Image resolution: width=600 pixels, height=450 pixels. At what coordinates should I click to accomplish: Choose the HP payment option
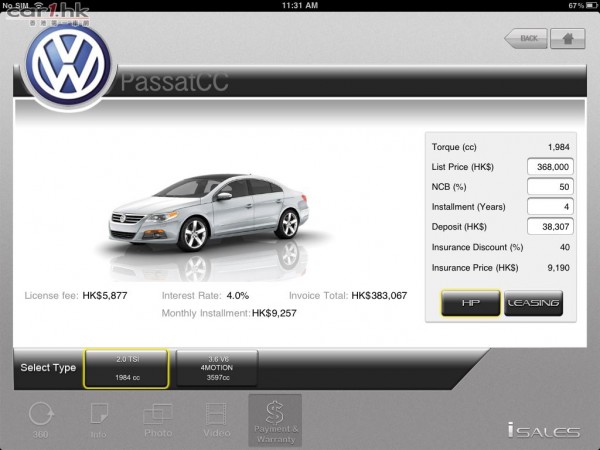tap(471, 303)
